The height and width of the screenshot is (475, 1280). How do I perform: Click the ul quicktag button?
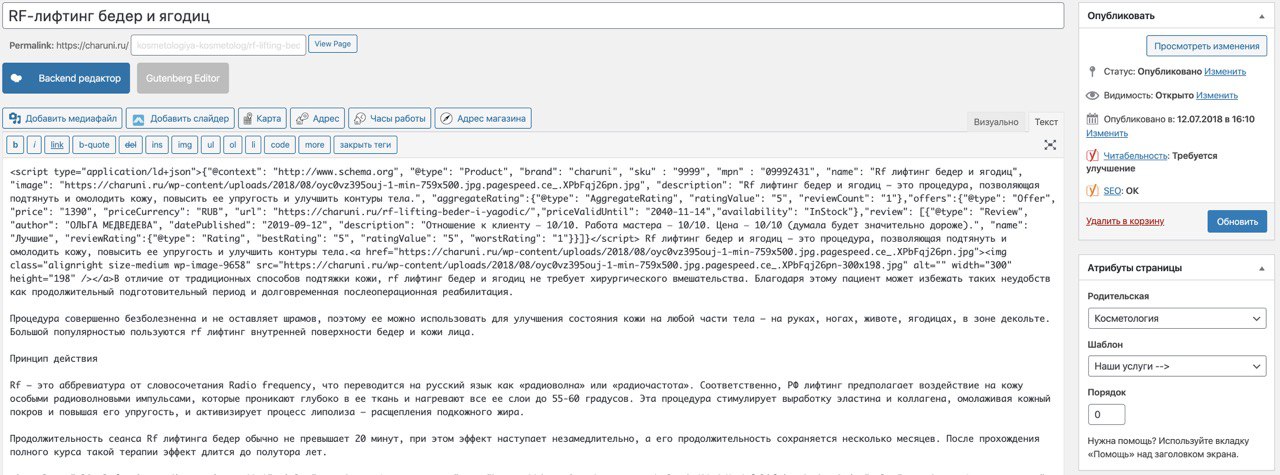pyautogui.click(x=210, y=145)
